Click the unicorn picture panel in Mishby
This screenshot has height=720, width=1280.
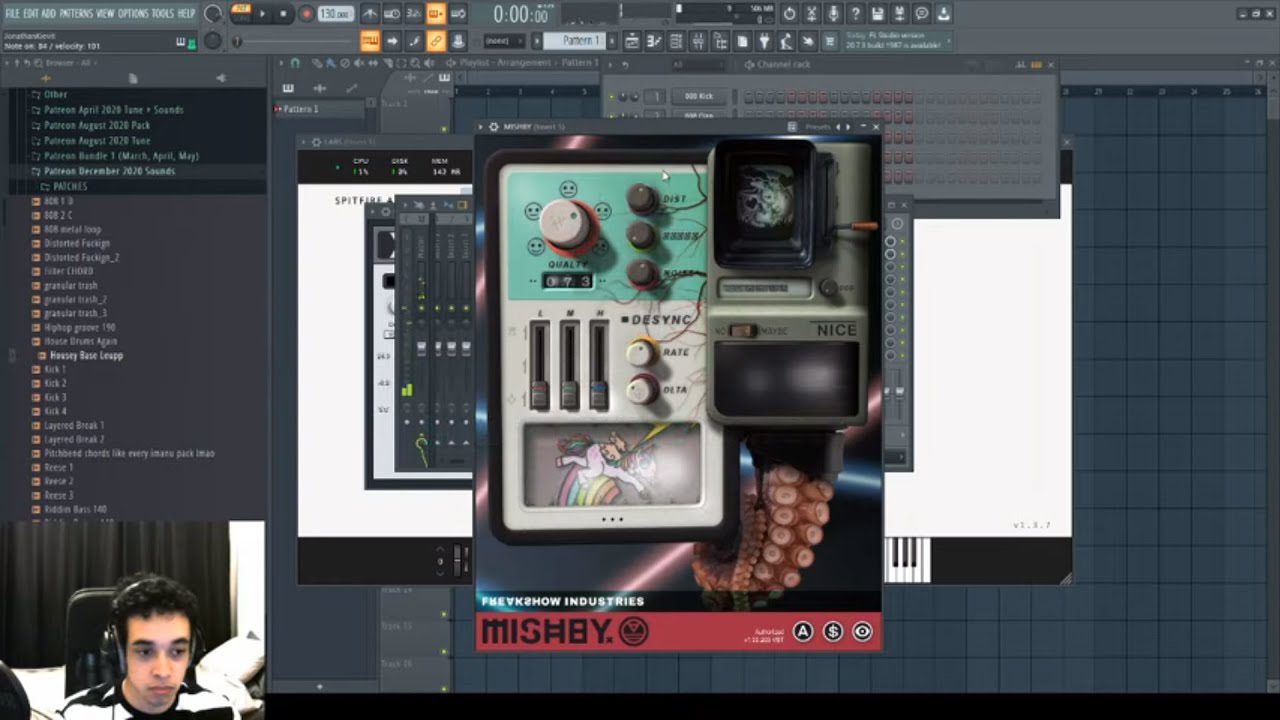612,464
